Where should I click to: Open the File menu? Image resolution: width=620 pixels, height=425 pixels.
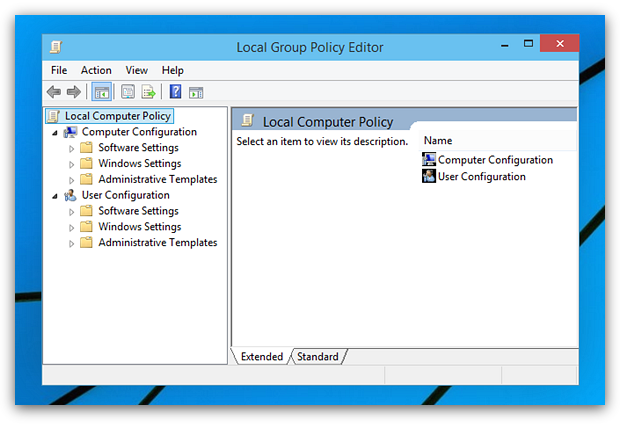click(x=59, y=70)
